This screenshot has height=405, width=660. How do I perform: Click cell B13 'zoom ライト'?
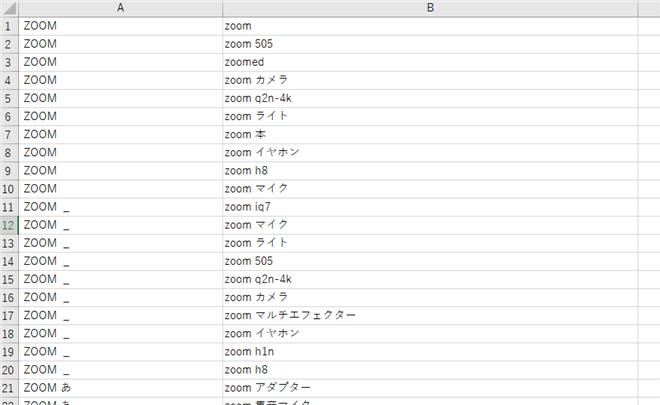click(430, 243)
